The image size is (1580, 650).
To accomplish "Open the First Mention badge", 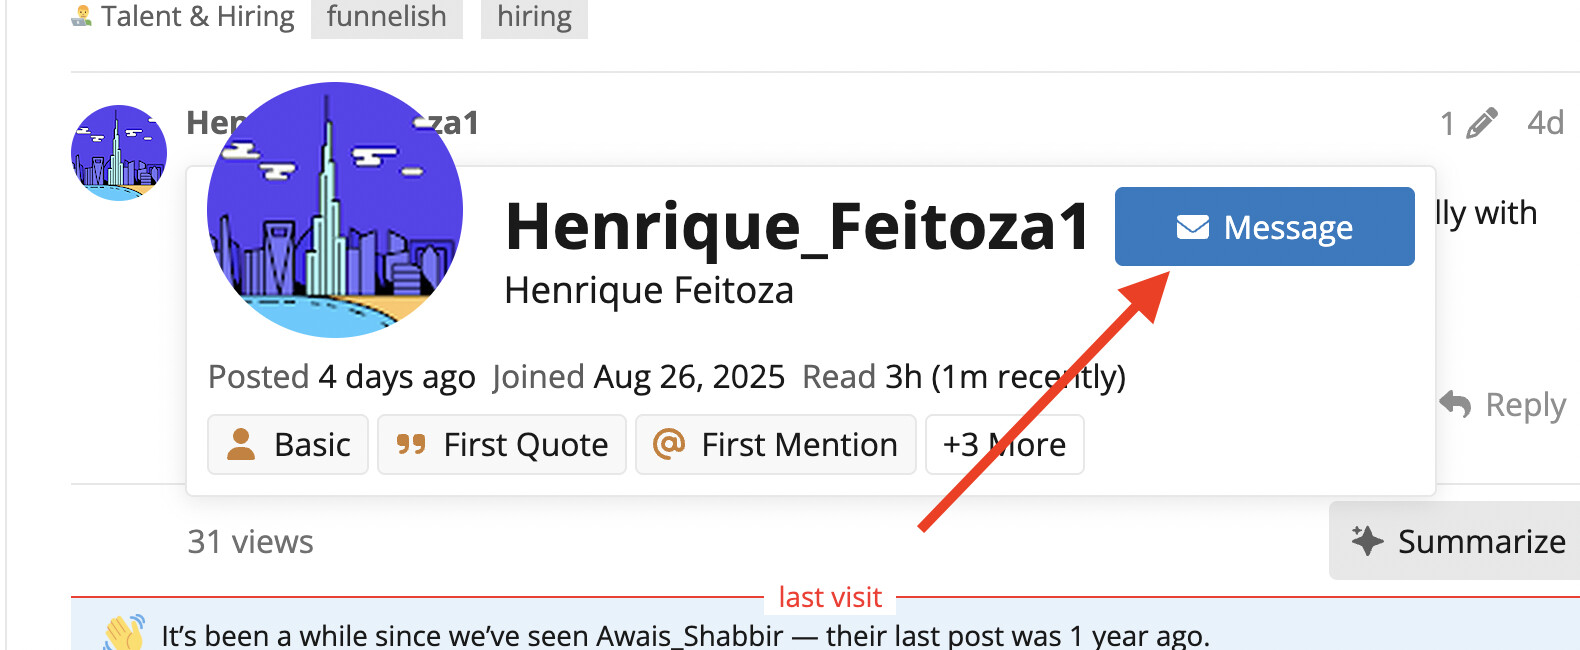I will [775, 444].
